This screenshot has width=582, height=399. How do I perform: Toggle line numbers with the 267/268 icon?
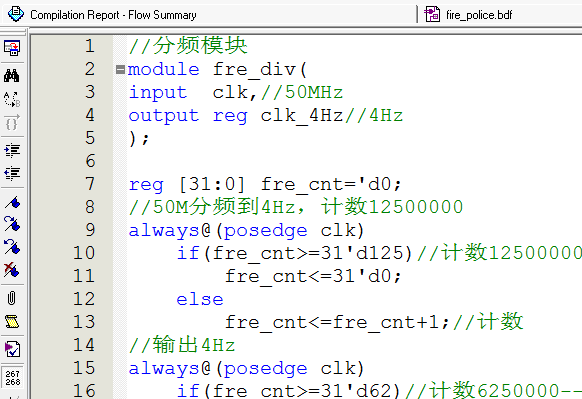[x=13, y=378]
